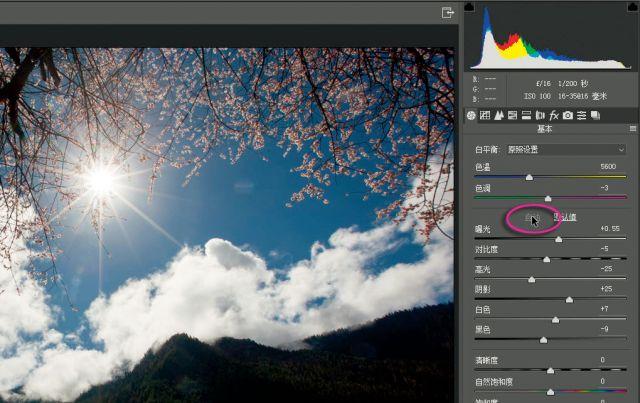Toggle the highlight clipping warning in the histogram
Image resolution: width=640 pixels, height=403 pixels.
point(632,7)
